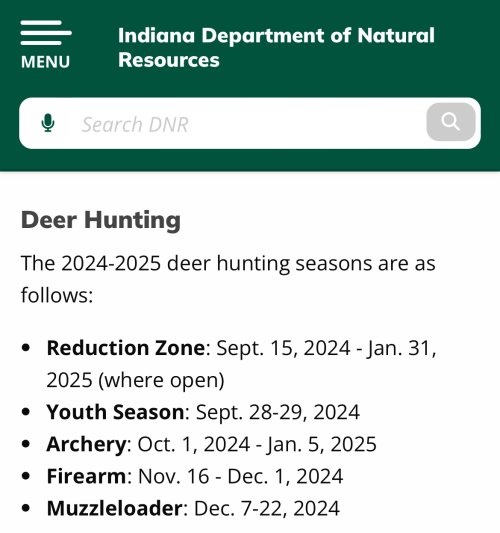Viewport: 500px width, 533px height.
Task: Click the Oct. 1, 2024 - Jan. 5, 2025 text
Action: click(257, 444)
